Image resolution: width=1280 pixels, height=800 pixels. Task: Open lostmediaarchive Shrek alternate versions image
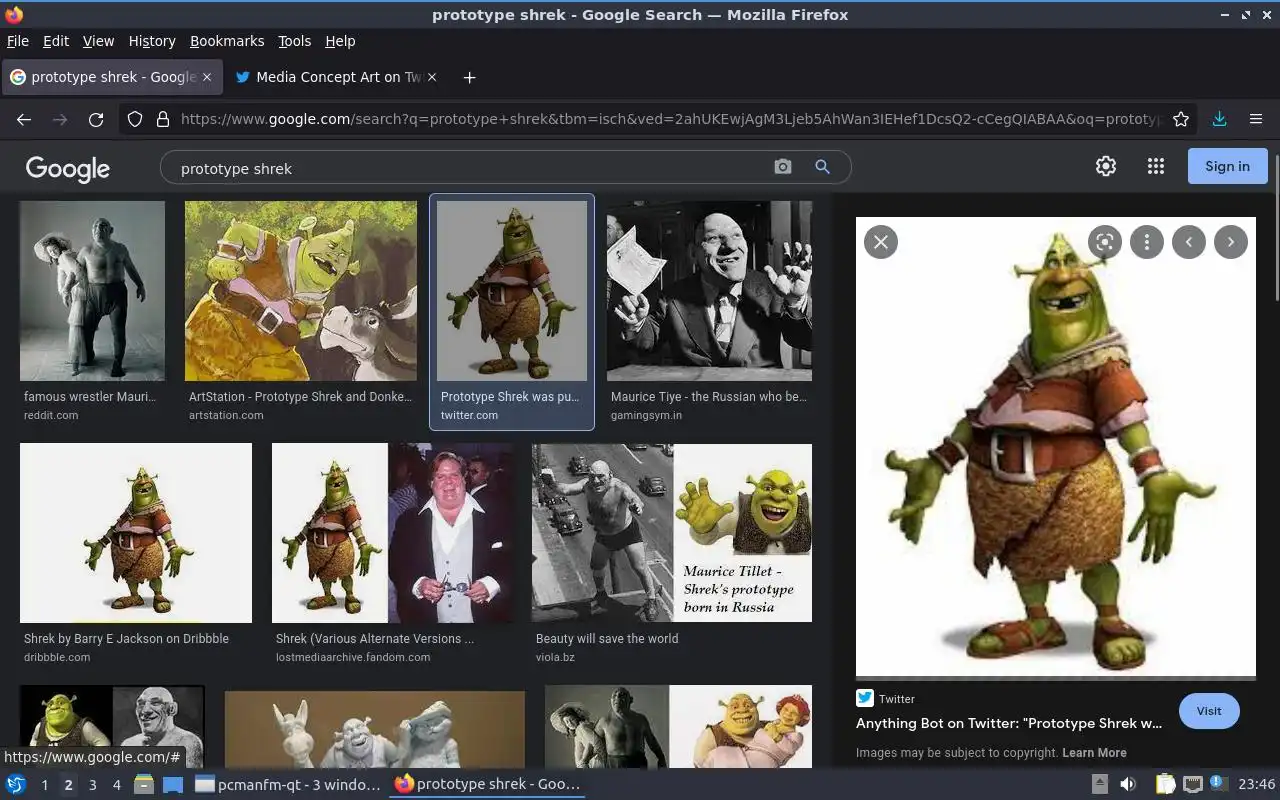(392, 533)
